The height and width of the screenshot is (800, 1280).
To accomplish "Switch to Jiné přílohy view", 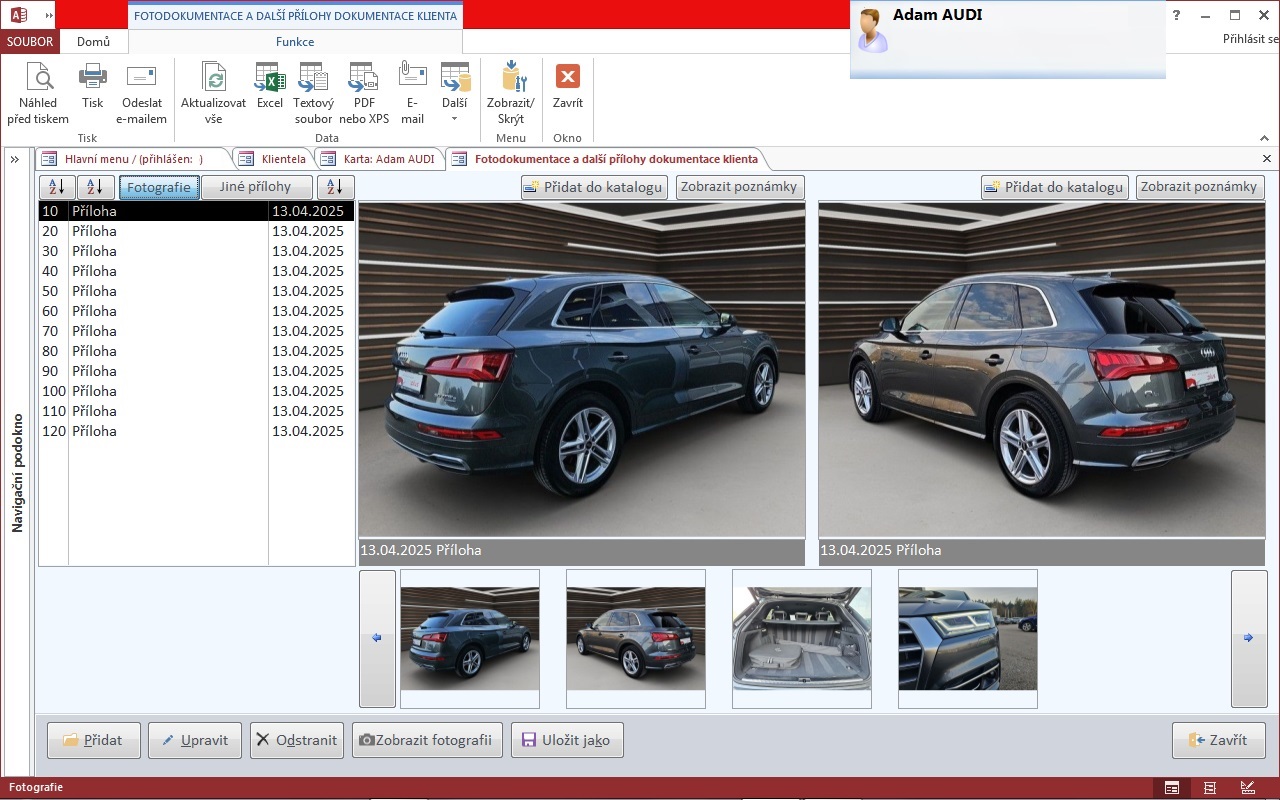I will (255, 187).
